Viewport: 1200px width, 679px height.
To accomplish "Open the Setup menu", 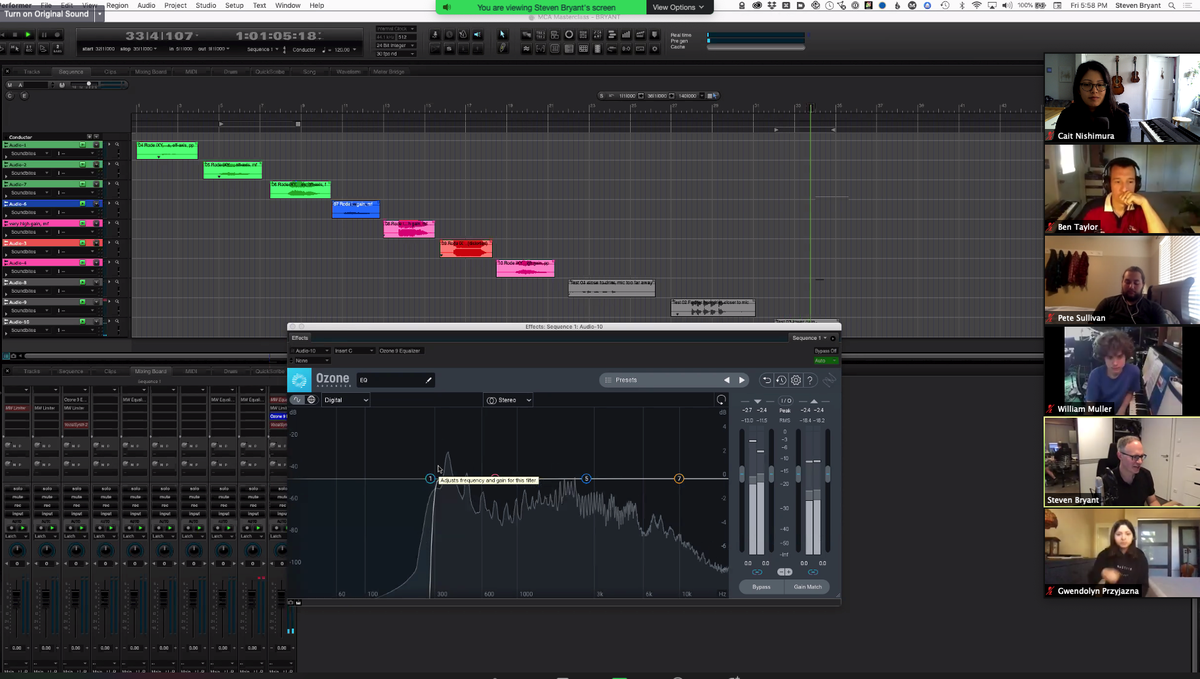I will click(234, 5).
